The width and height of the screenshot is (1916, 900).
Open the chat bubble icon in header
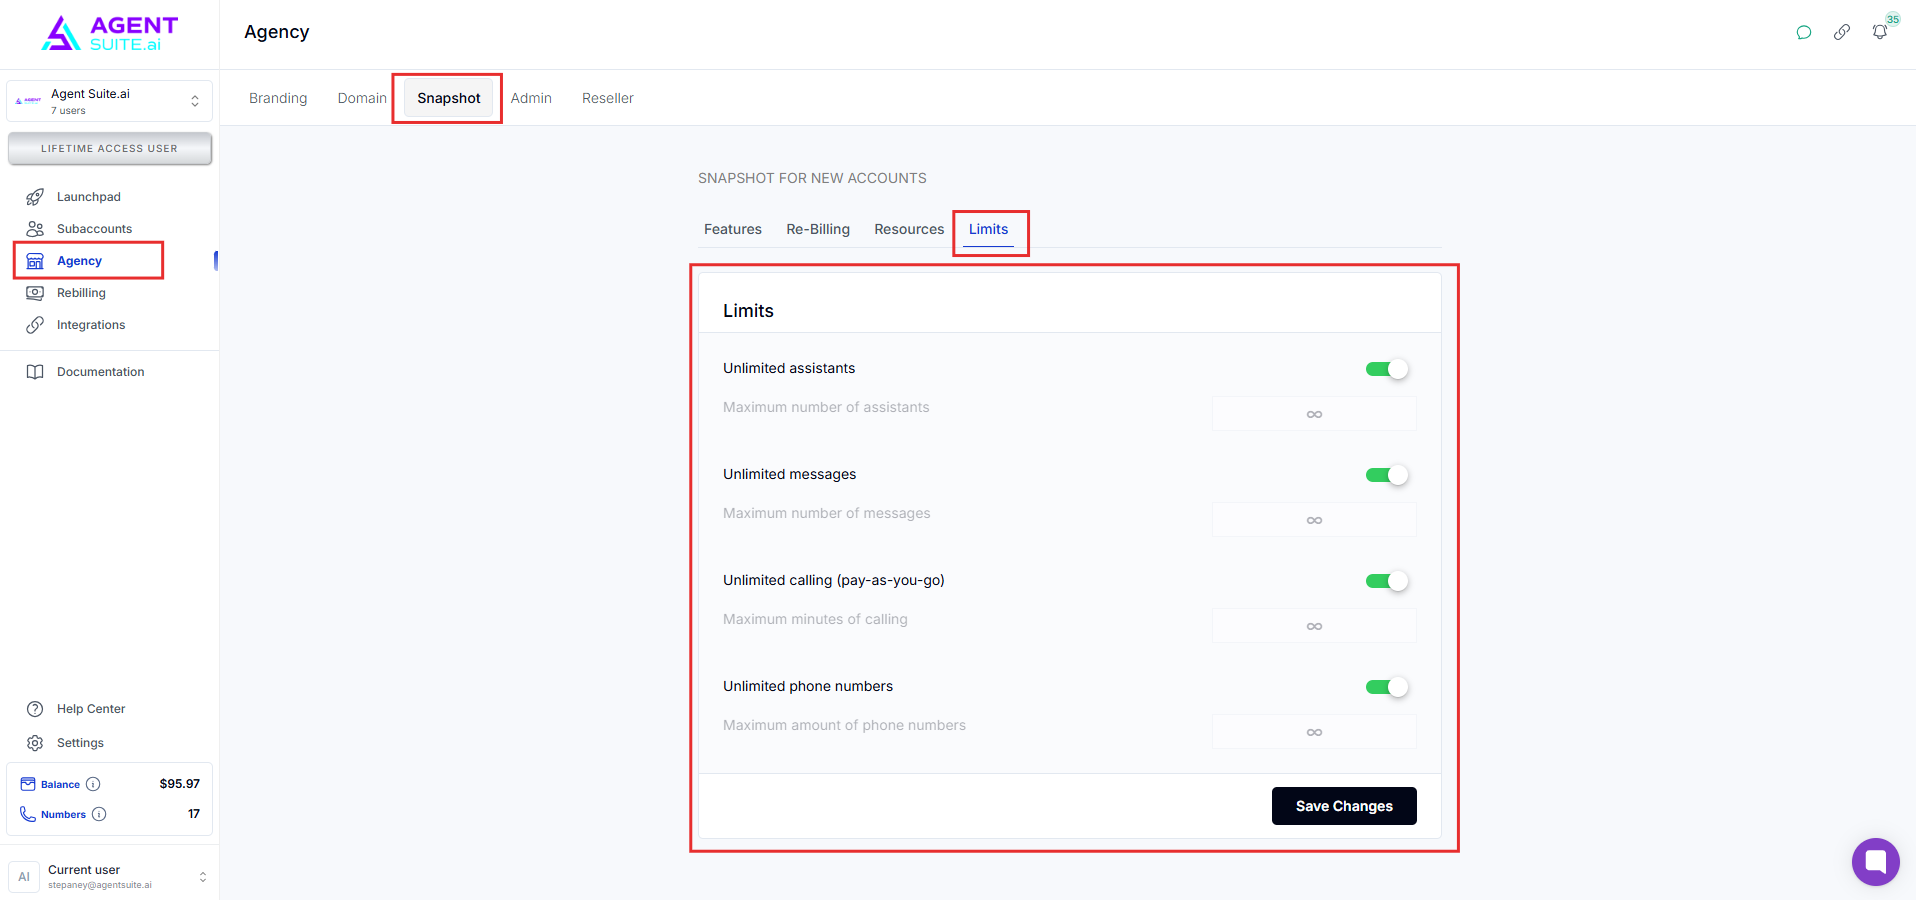(x=1804, y=32)
